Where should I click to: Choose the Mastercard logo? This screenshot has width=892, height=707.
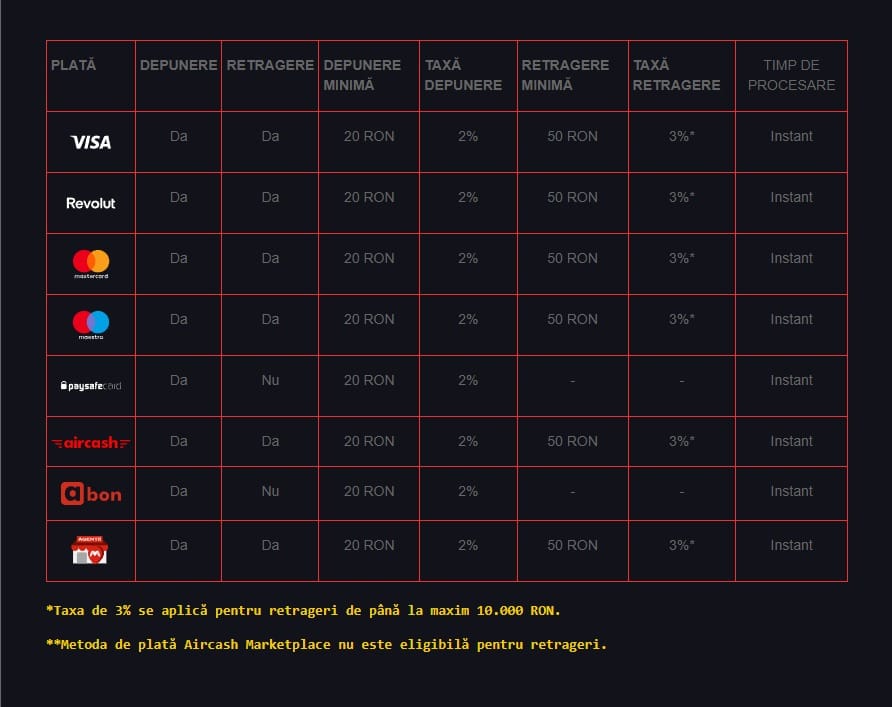(x=91, y=264)
